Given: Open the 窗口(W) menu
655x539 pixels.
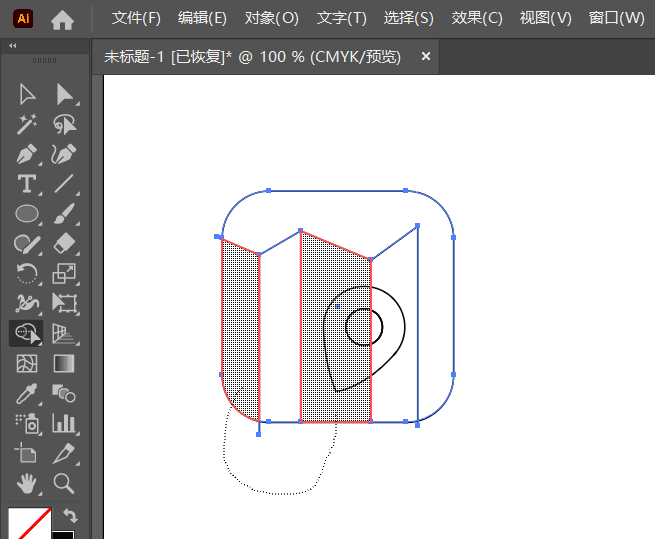Looking at the screenshot, I should (617, 18).
